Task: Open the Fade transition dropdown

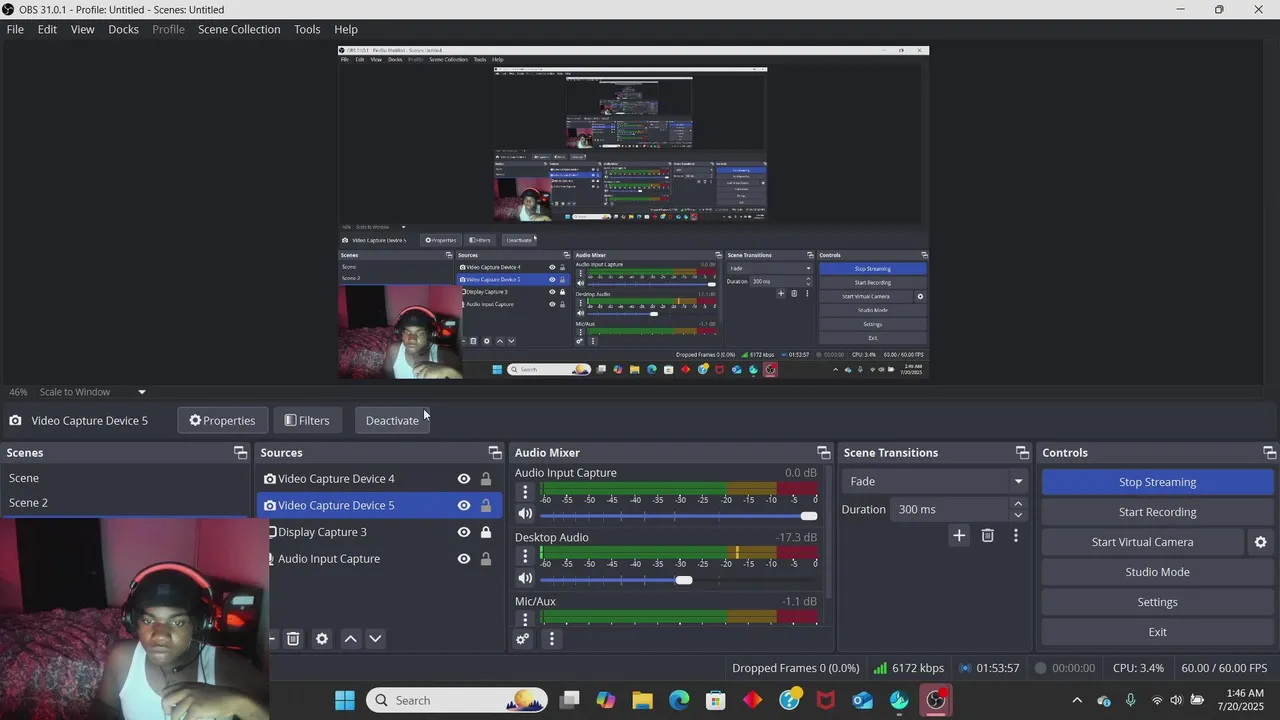Action: (x=935, y=481)
